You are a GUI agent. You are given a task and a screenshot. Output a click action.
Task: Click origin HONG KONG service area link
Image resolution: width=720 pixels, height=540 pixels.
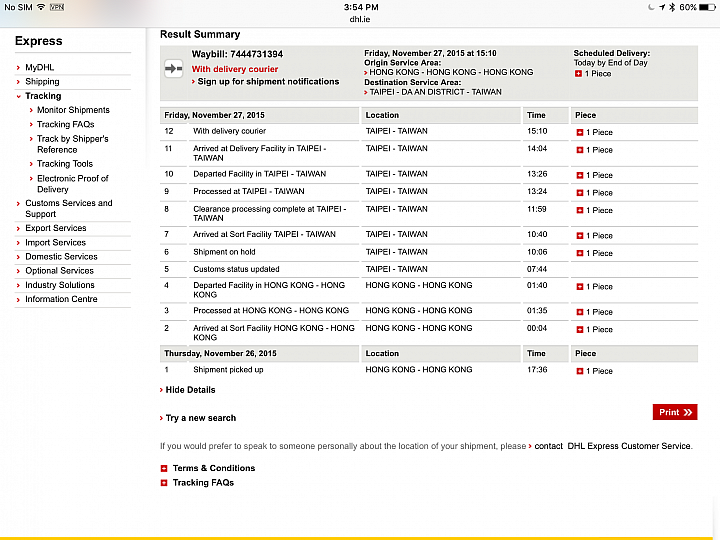pos(451,72)
